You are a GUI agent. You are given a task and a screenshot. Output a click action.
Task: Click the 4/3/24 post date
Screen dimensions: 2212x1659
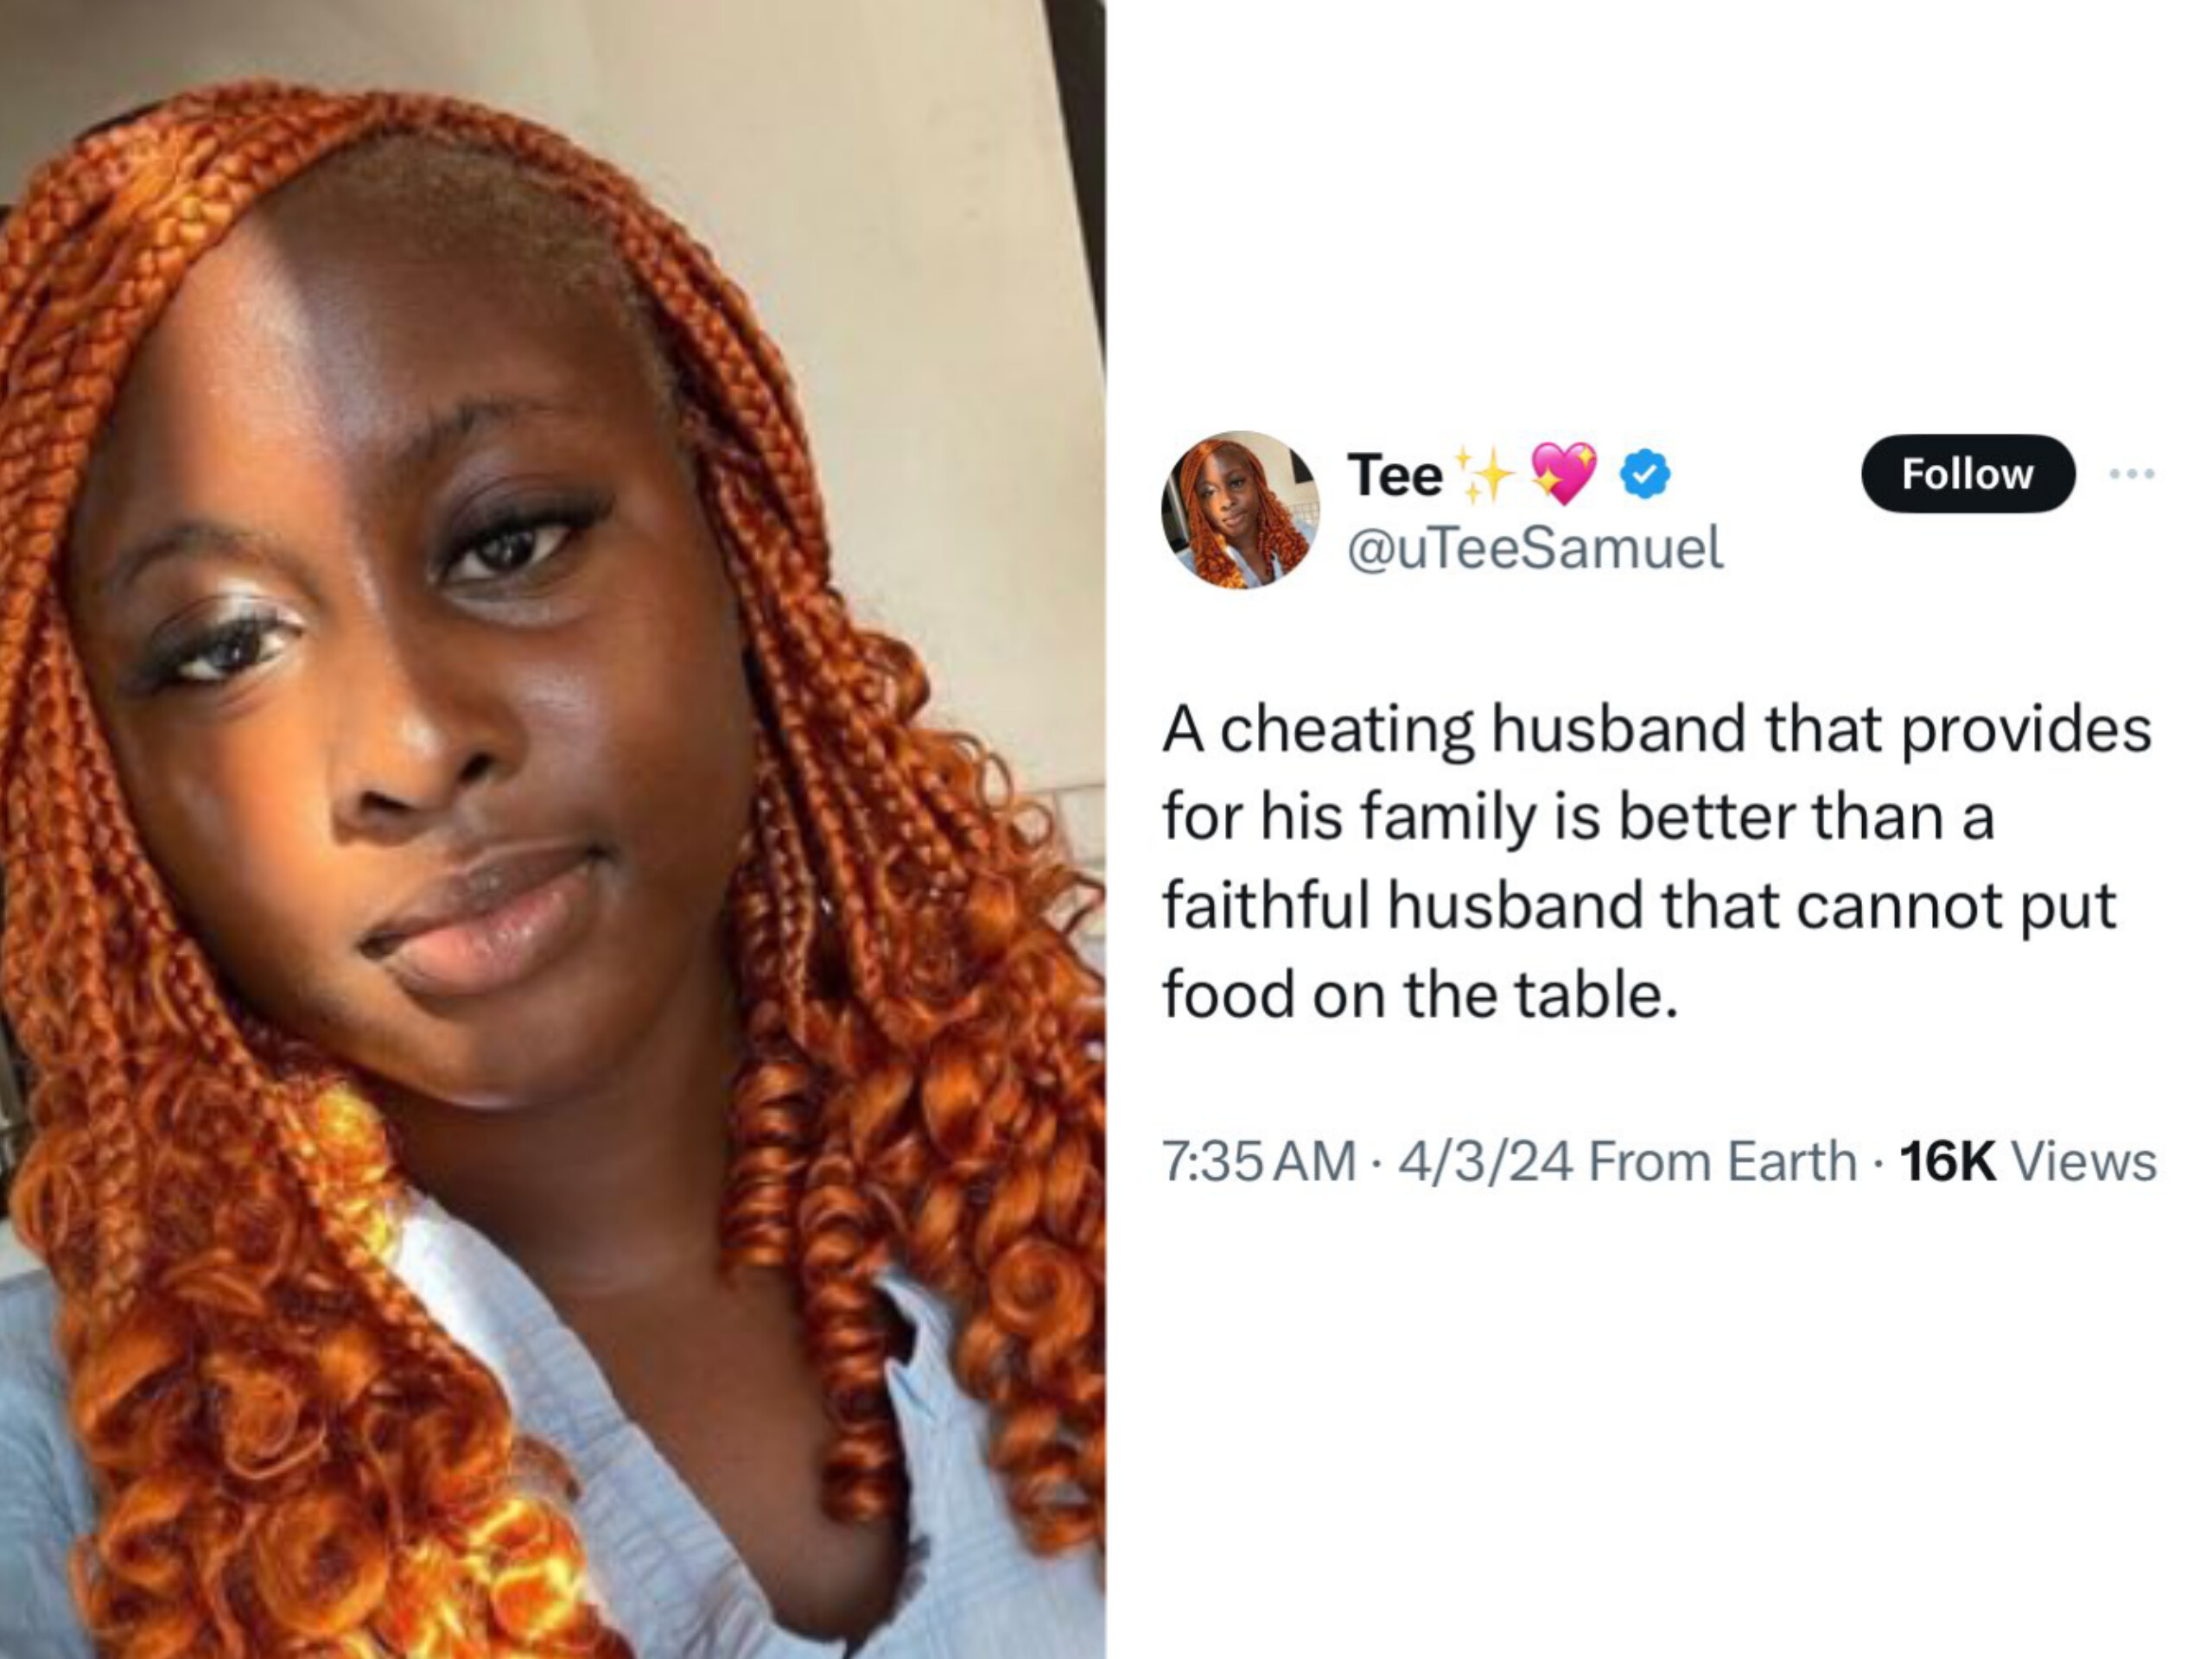[1485, 1162]
